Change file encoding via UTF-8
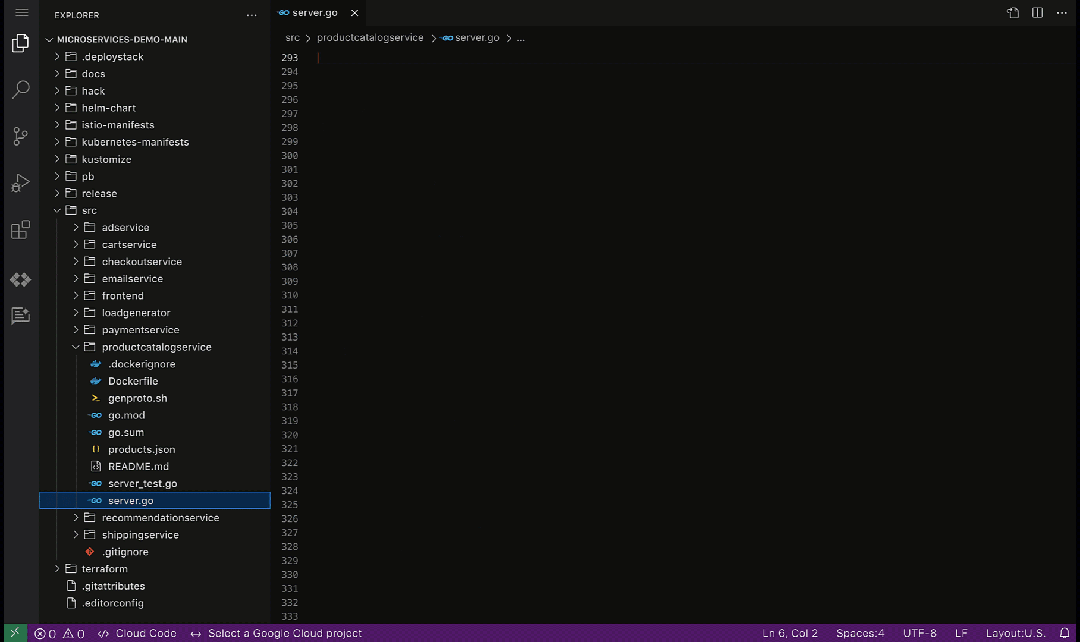The image size is (1080, 642). click(x=920, y=634)
